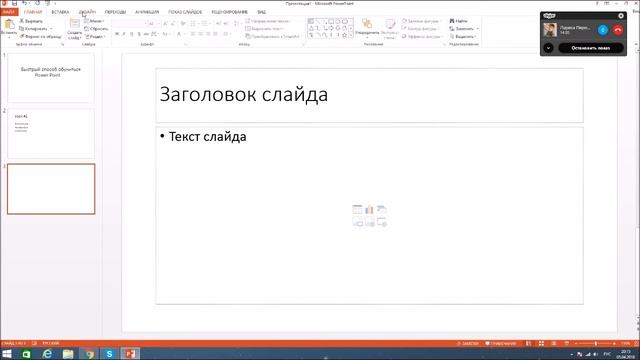This screenshot has width=640, height=360.
Task: Click the New Slide (Создать слайд) icon
Action: (75, 24)
